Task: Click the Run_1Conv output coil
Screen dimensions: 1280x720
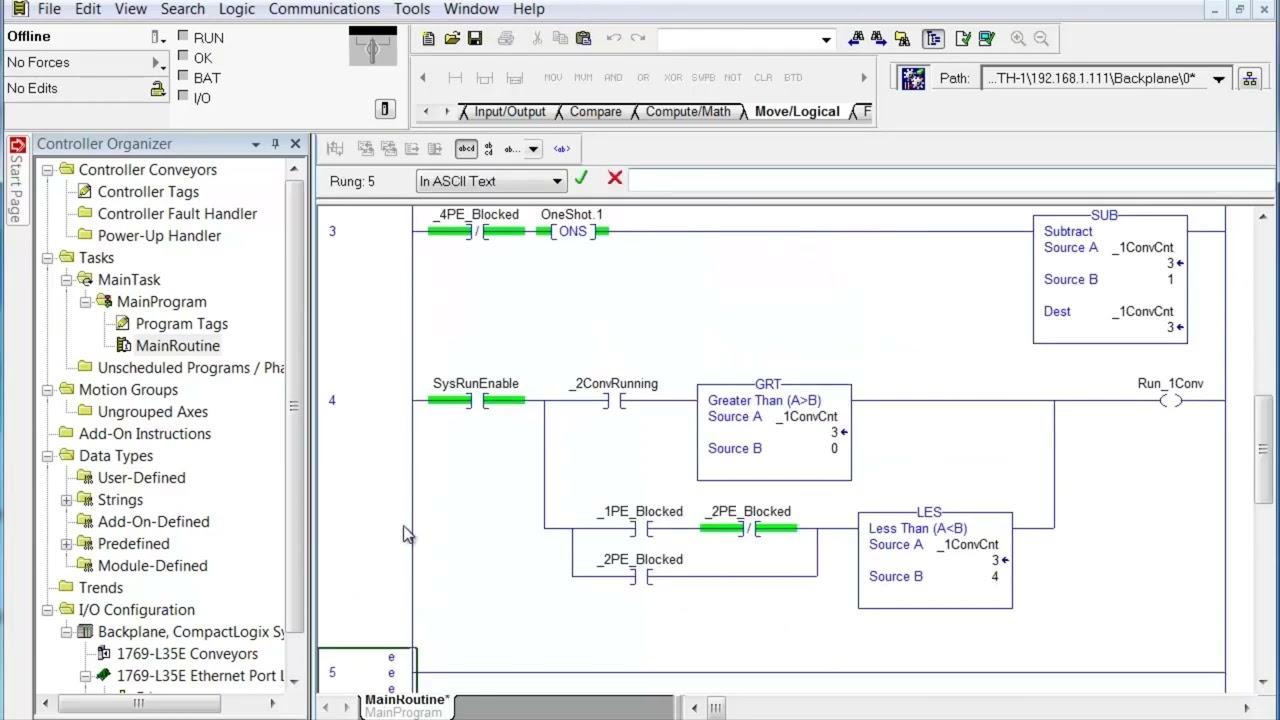Action: click(1170, 401)
